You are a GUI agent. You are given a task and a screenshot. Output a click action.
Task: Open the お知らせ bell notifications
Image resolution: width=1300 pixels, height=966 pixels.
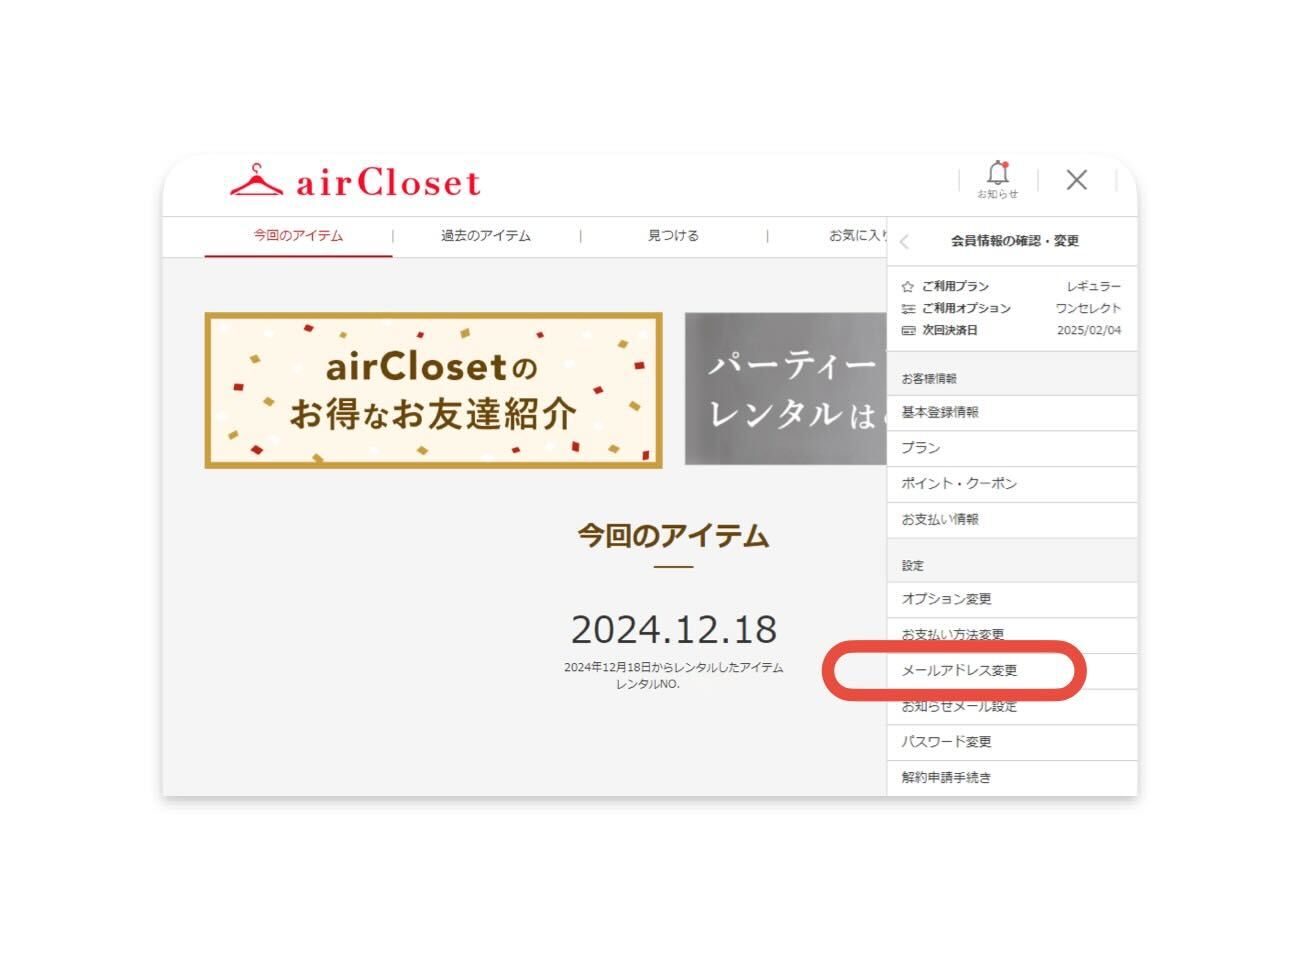[x=997, y=179]
